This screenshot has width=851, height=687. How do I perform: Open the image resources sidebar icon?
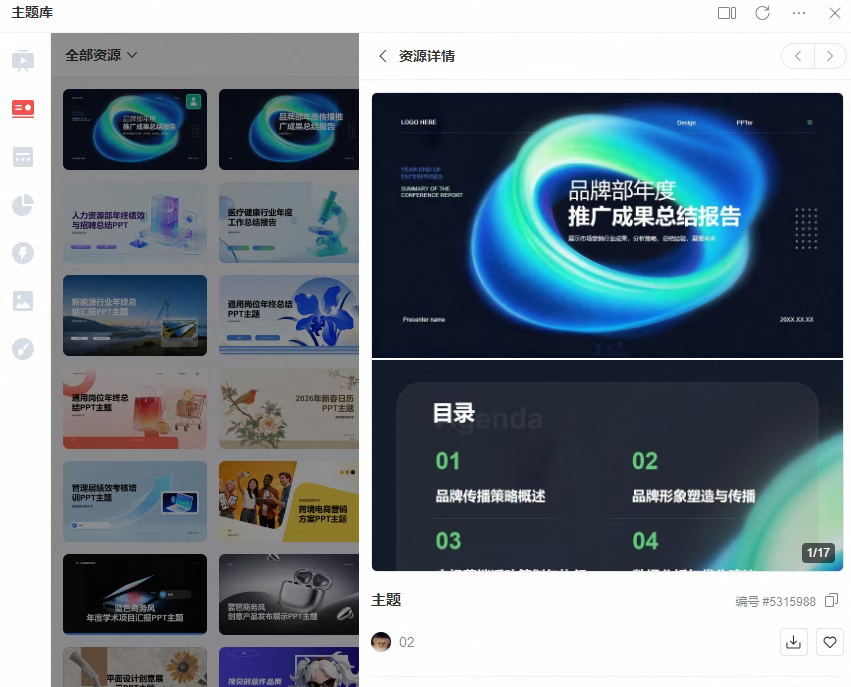(23, 301)
